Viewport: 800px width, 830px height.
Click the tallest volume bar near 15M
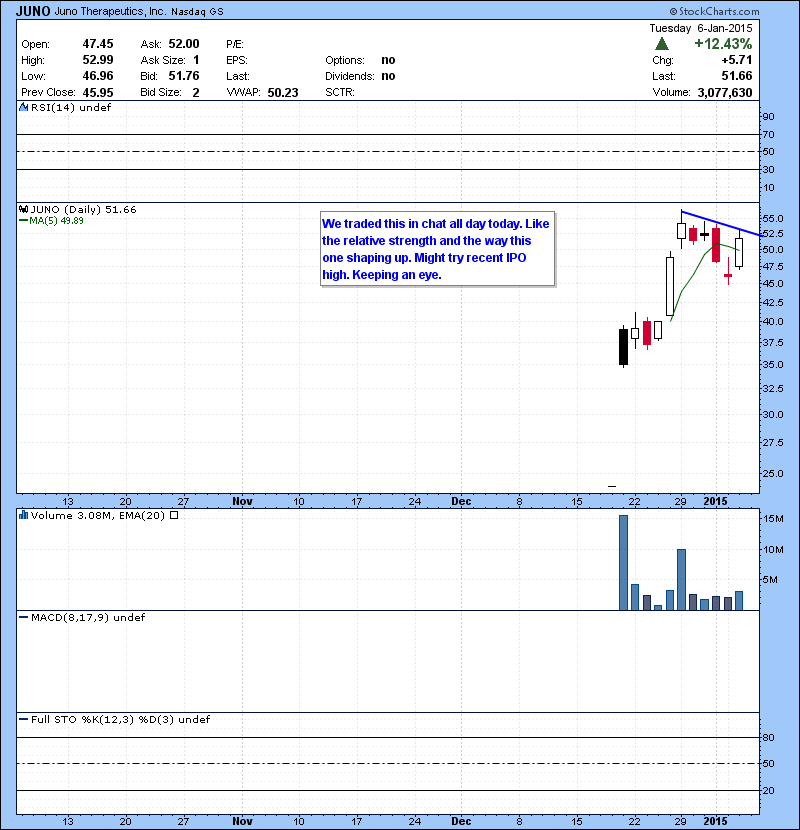[623, 563]
